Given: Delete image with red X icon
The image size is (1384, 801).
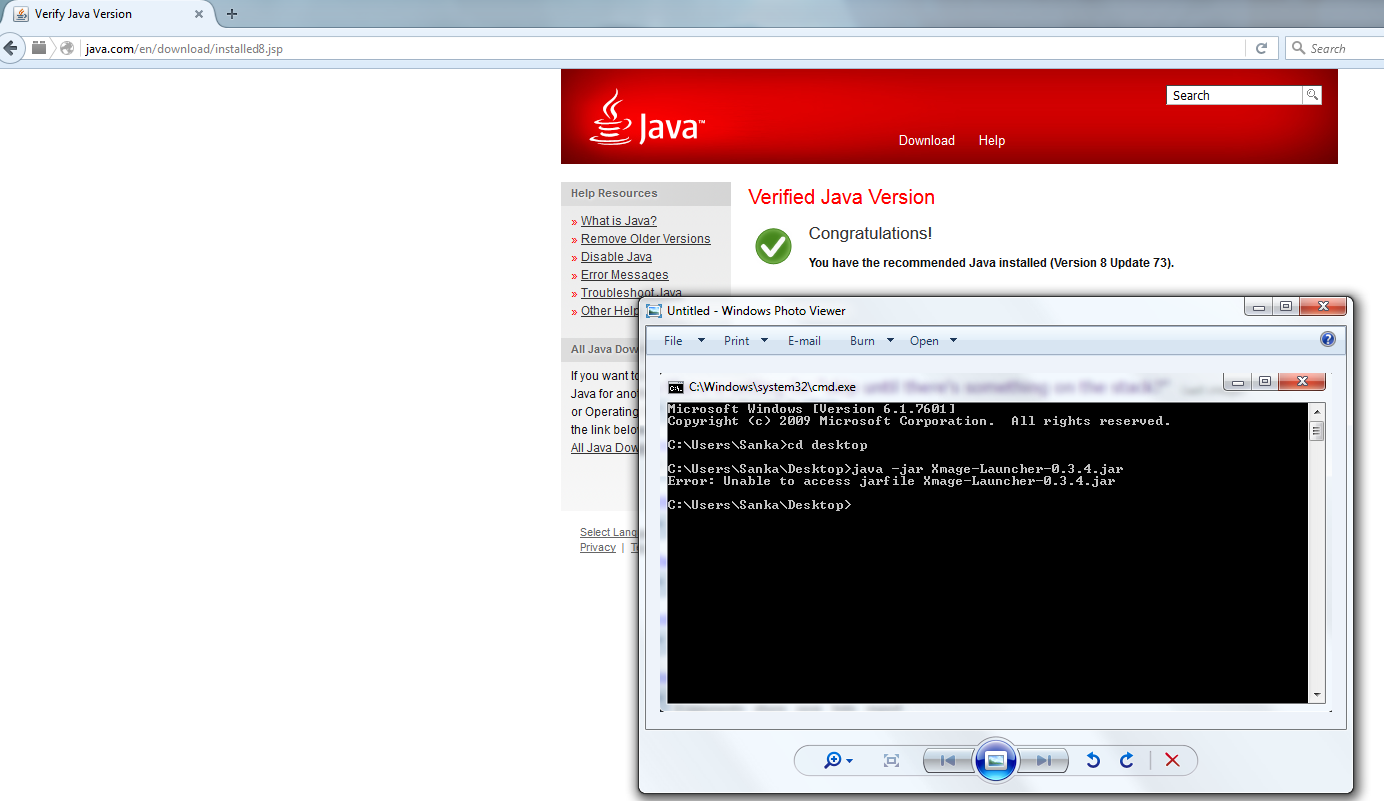Looking at the screenshot, I should [x=1172, y=761].
